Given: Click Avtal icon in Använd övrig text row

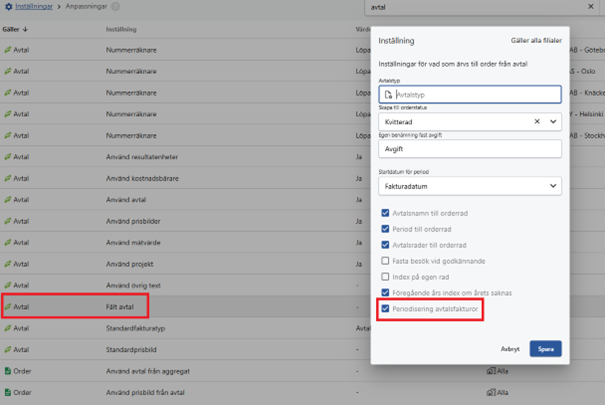Looking at the screenshot, I should (8, 285).
